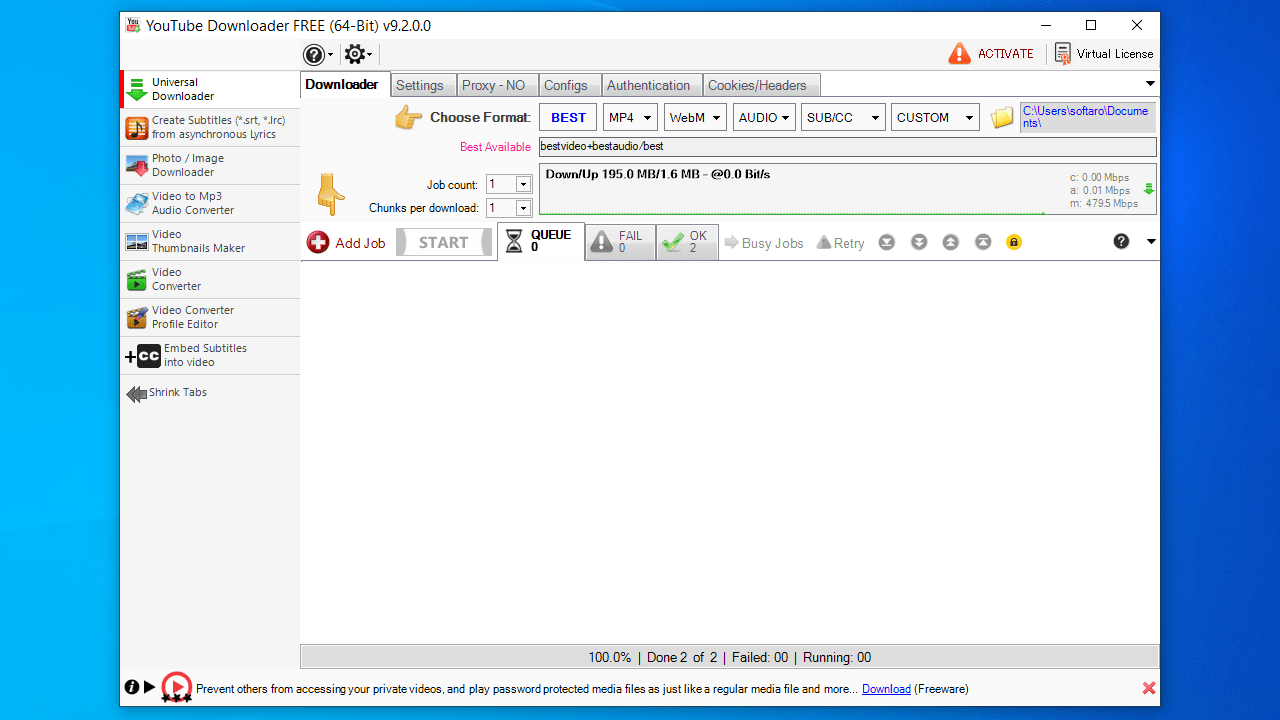Open Video Converter Profile Editor
The height and width of the screenshot is (720, 1280).
pos(210,317)
